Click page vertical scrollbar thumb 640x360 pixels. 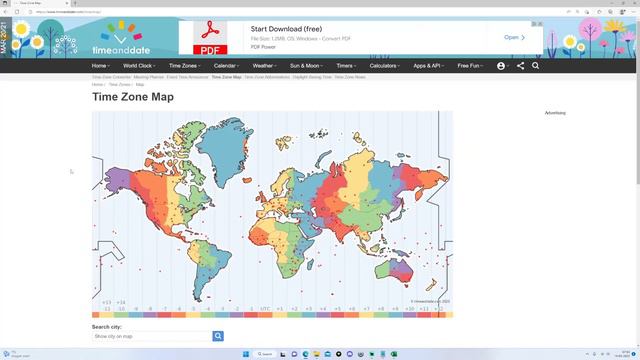(638, 102)
